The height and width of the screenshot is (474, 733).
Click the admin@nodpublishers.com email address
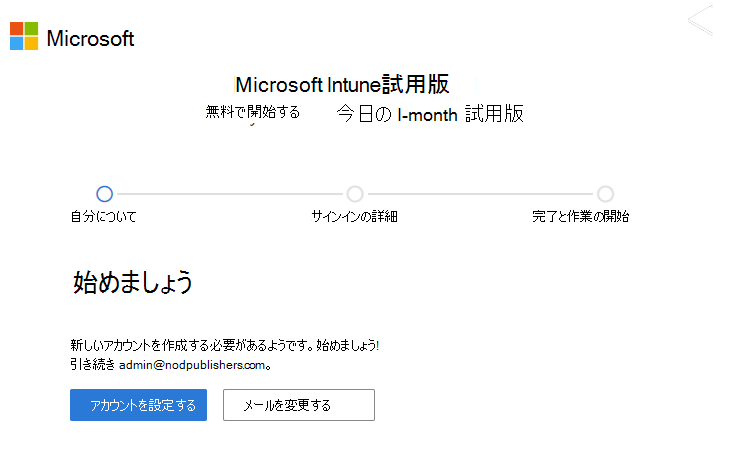tap(196, 365)
